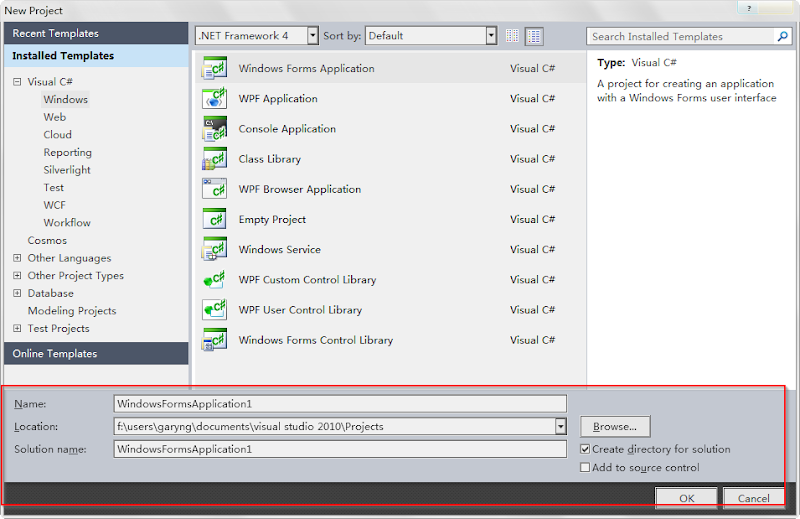Click the Search Installed Templates box
This screenshot has width=800, height=519.
(681, 36)
